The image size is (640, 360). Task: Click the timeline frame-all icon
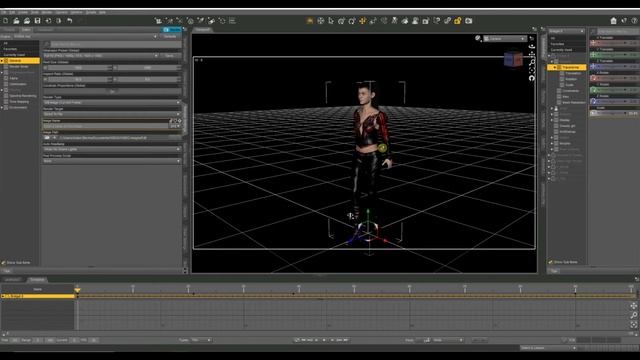click(x=633, y=324)
